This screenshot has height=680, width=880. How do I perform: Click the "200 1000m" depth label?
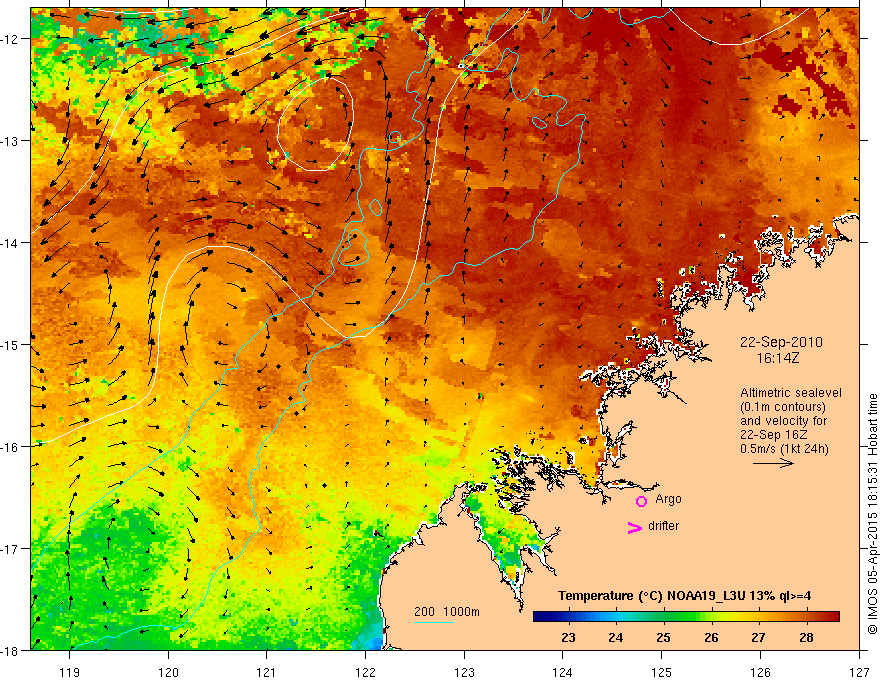447,612
